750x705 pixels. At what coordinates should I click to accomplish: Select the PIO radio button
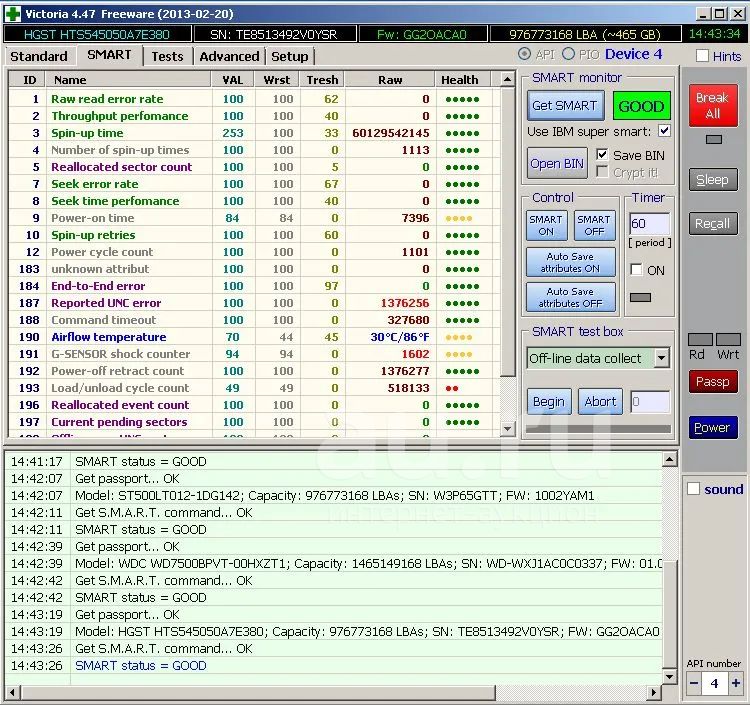(569, 54)
